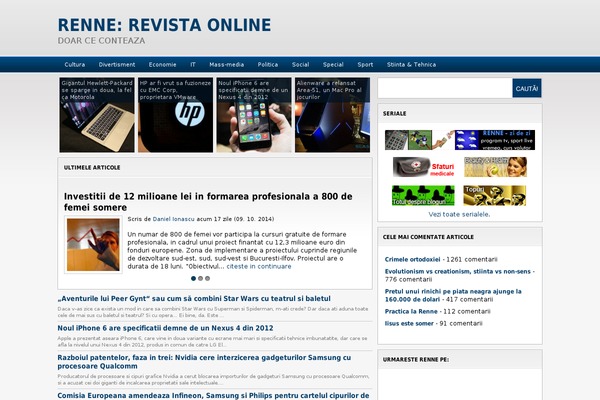The width and height of the screenshot is (600, 400).
Task: Open the Investitii de 12 milioane lei article headline
Action: pyautogui.click(x=208, y=202)
